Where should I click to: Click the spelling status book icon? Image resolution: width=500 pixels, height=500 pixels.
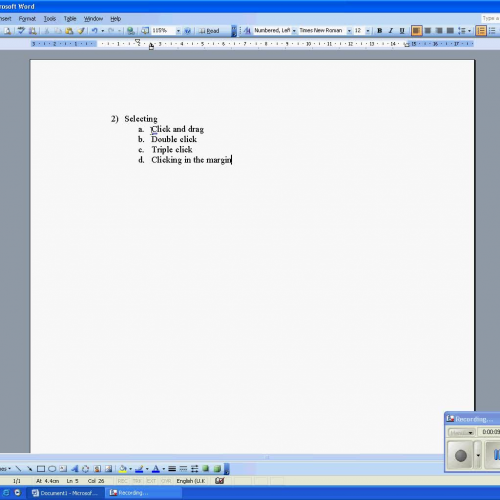220,481
